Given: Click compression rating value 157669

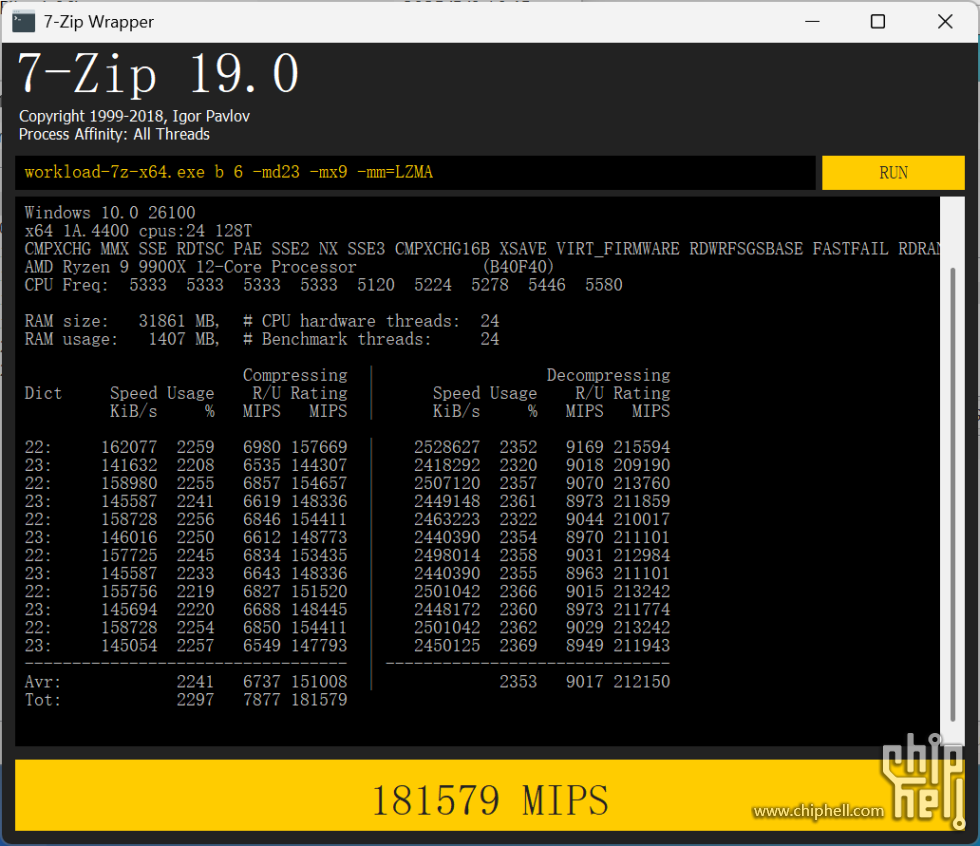Looking at the screenshot, I should [x=319, y=447].
